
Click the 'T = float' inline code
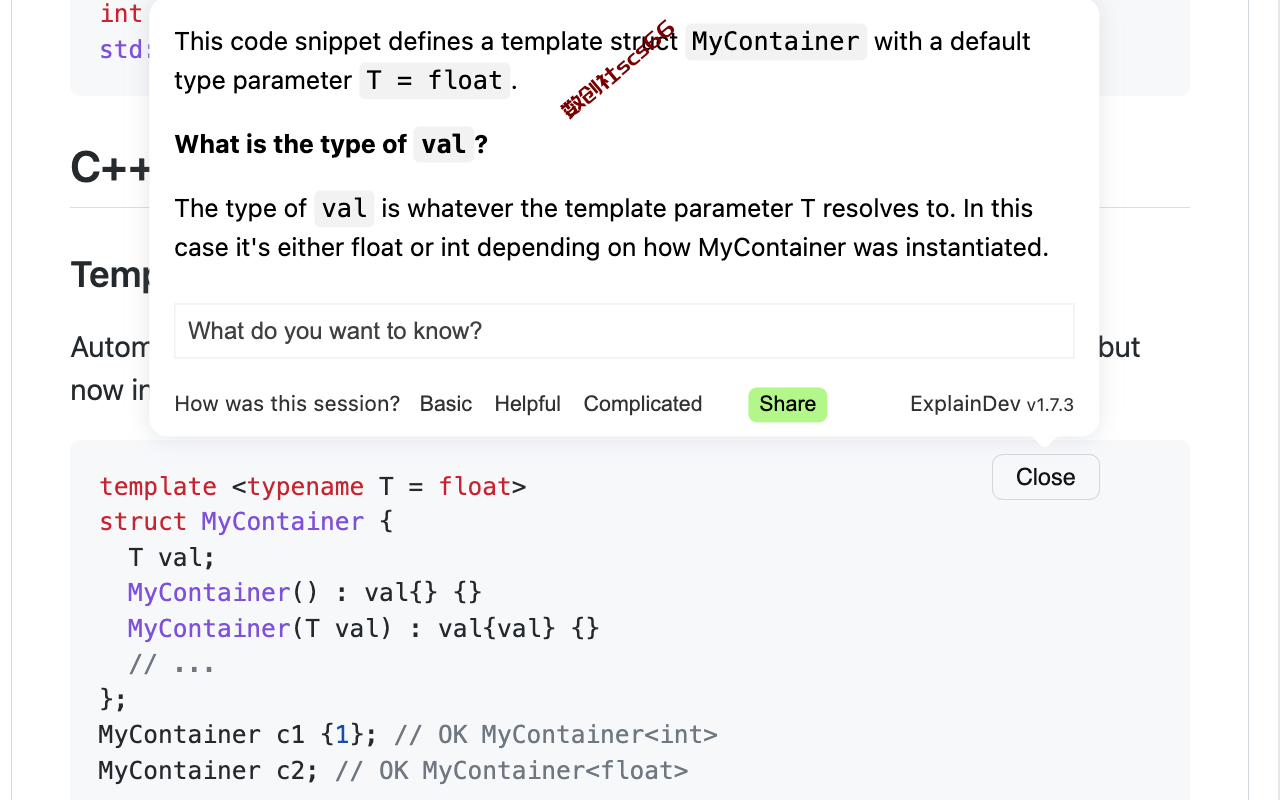pos(435,80)
